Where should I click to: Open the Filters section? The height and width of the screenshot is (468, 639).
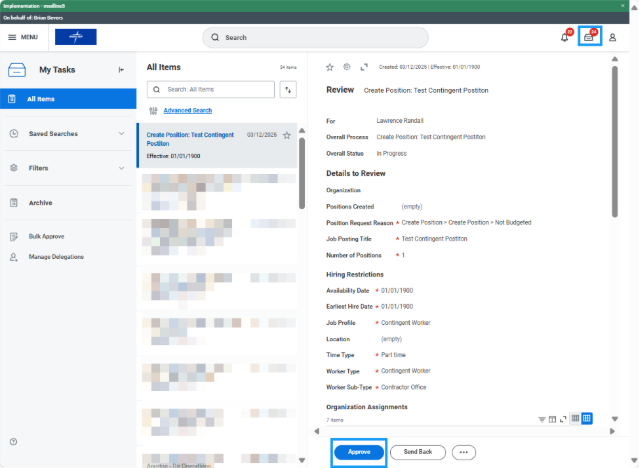(x=68, y=168)
